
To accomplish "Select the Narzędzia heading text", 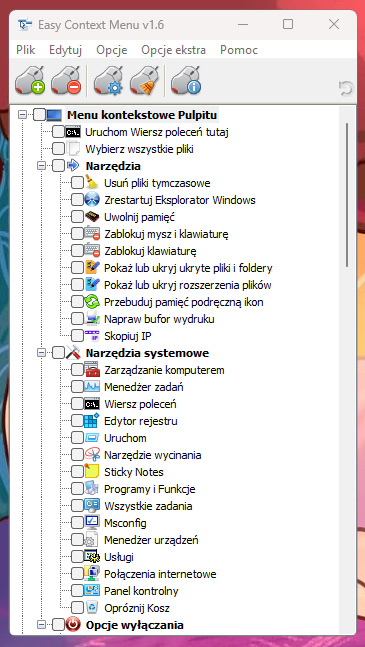I will coord(113,166).
